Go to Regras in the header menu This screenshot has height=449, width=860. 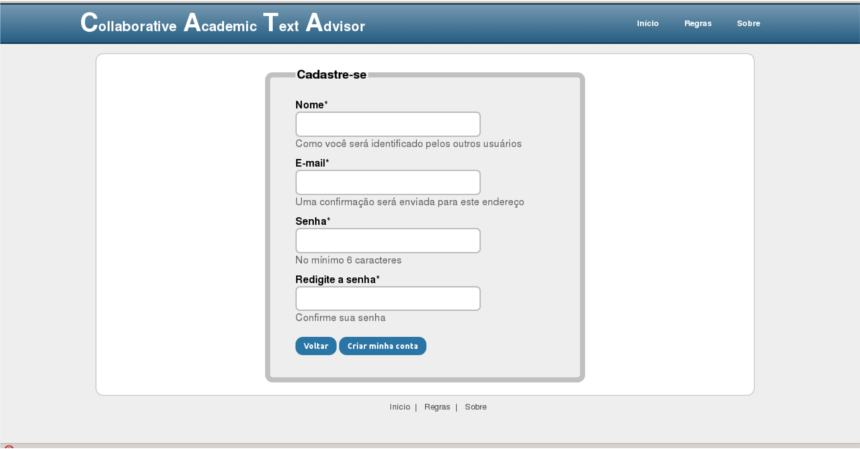click(x=698, y=24)
